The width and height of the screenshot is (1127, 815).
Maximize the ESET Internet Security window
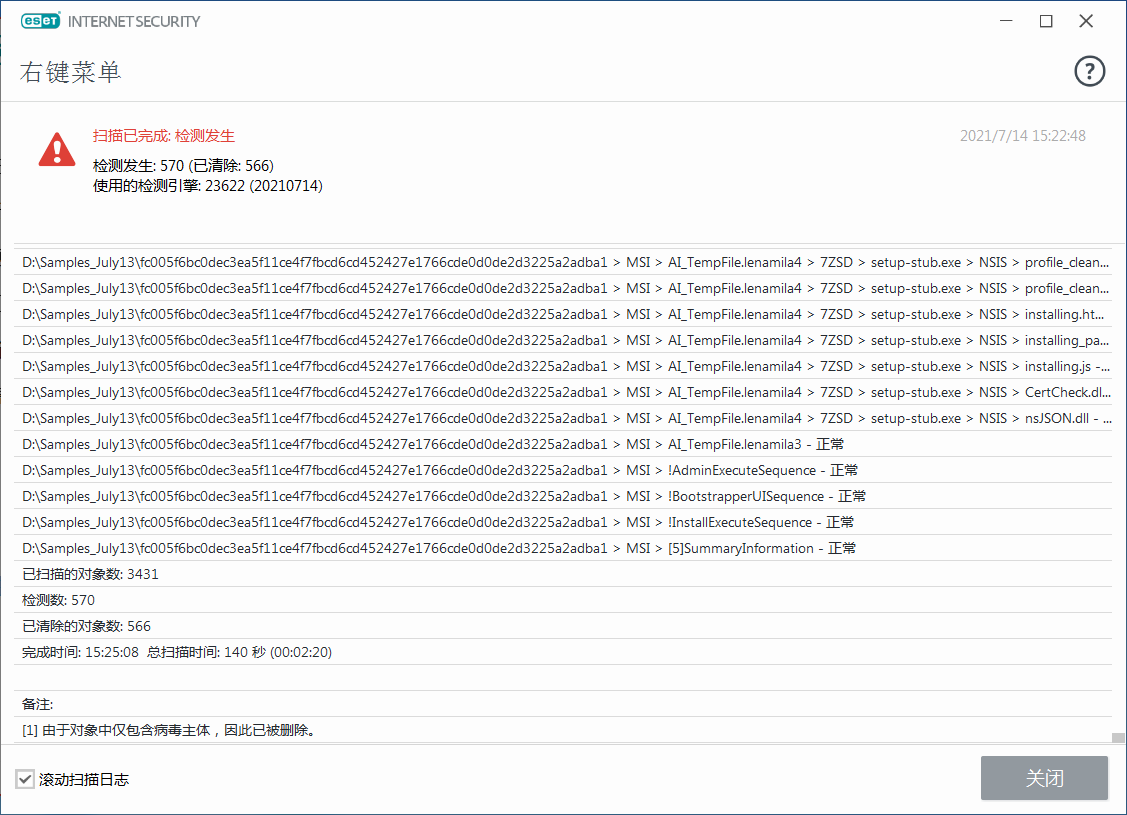[x=1046, y=21]
